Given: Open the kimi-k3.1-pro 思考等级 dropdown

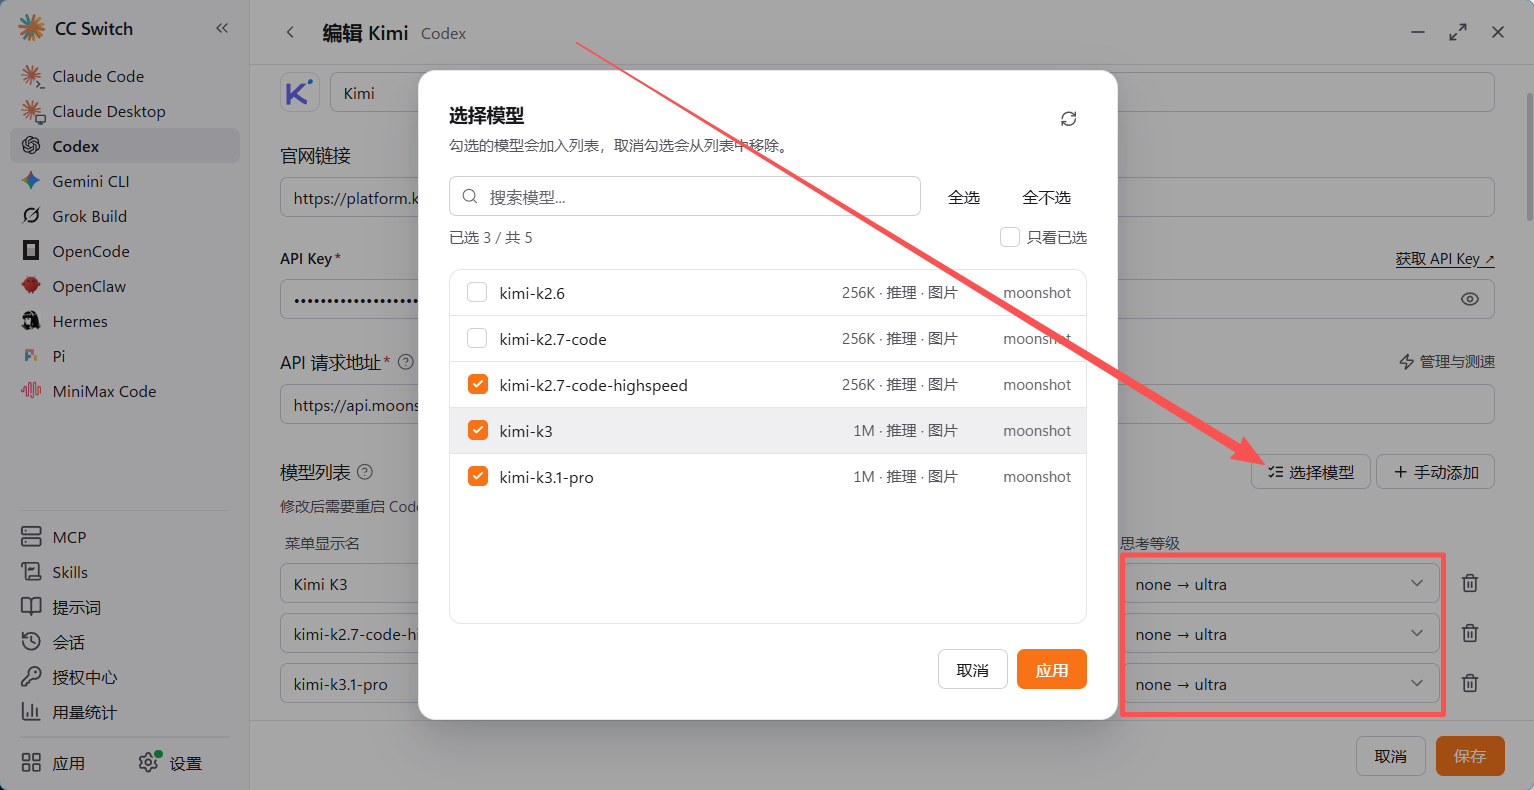Looking at the screenshot, I should [1282, 683].
